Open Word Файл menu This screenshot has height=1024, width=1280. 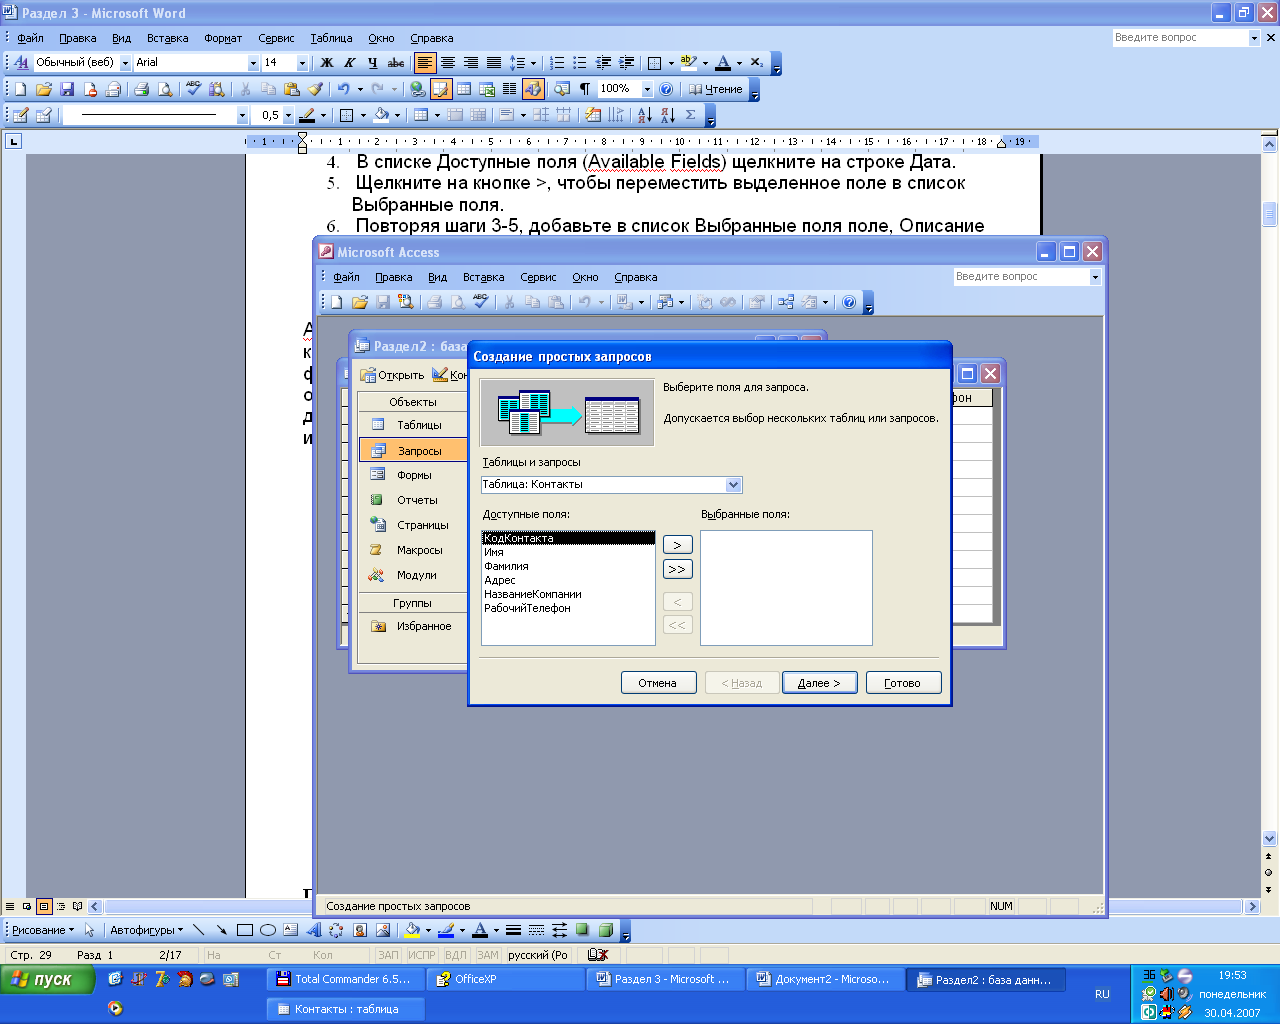tap(30, 38)
